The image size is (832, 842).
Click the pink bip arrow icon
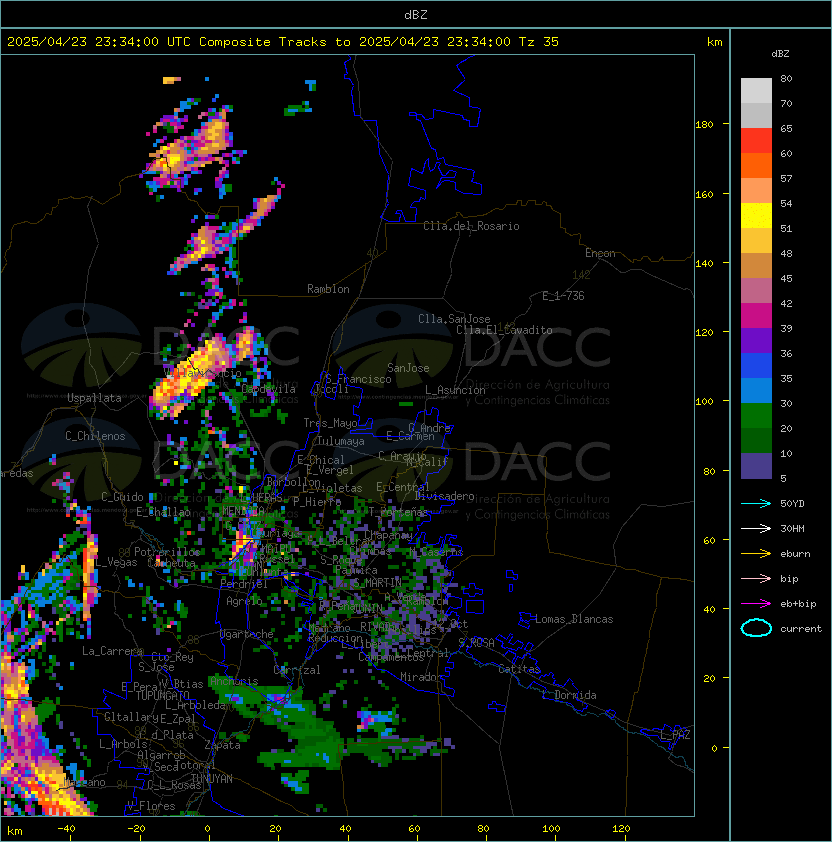(756, 578)
